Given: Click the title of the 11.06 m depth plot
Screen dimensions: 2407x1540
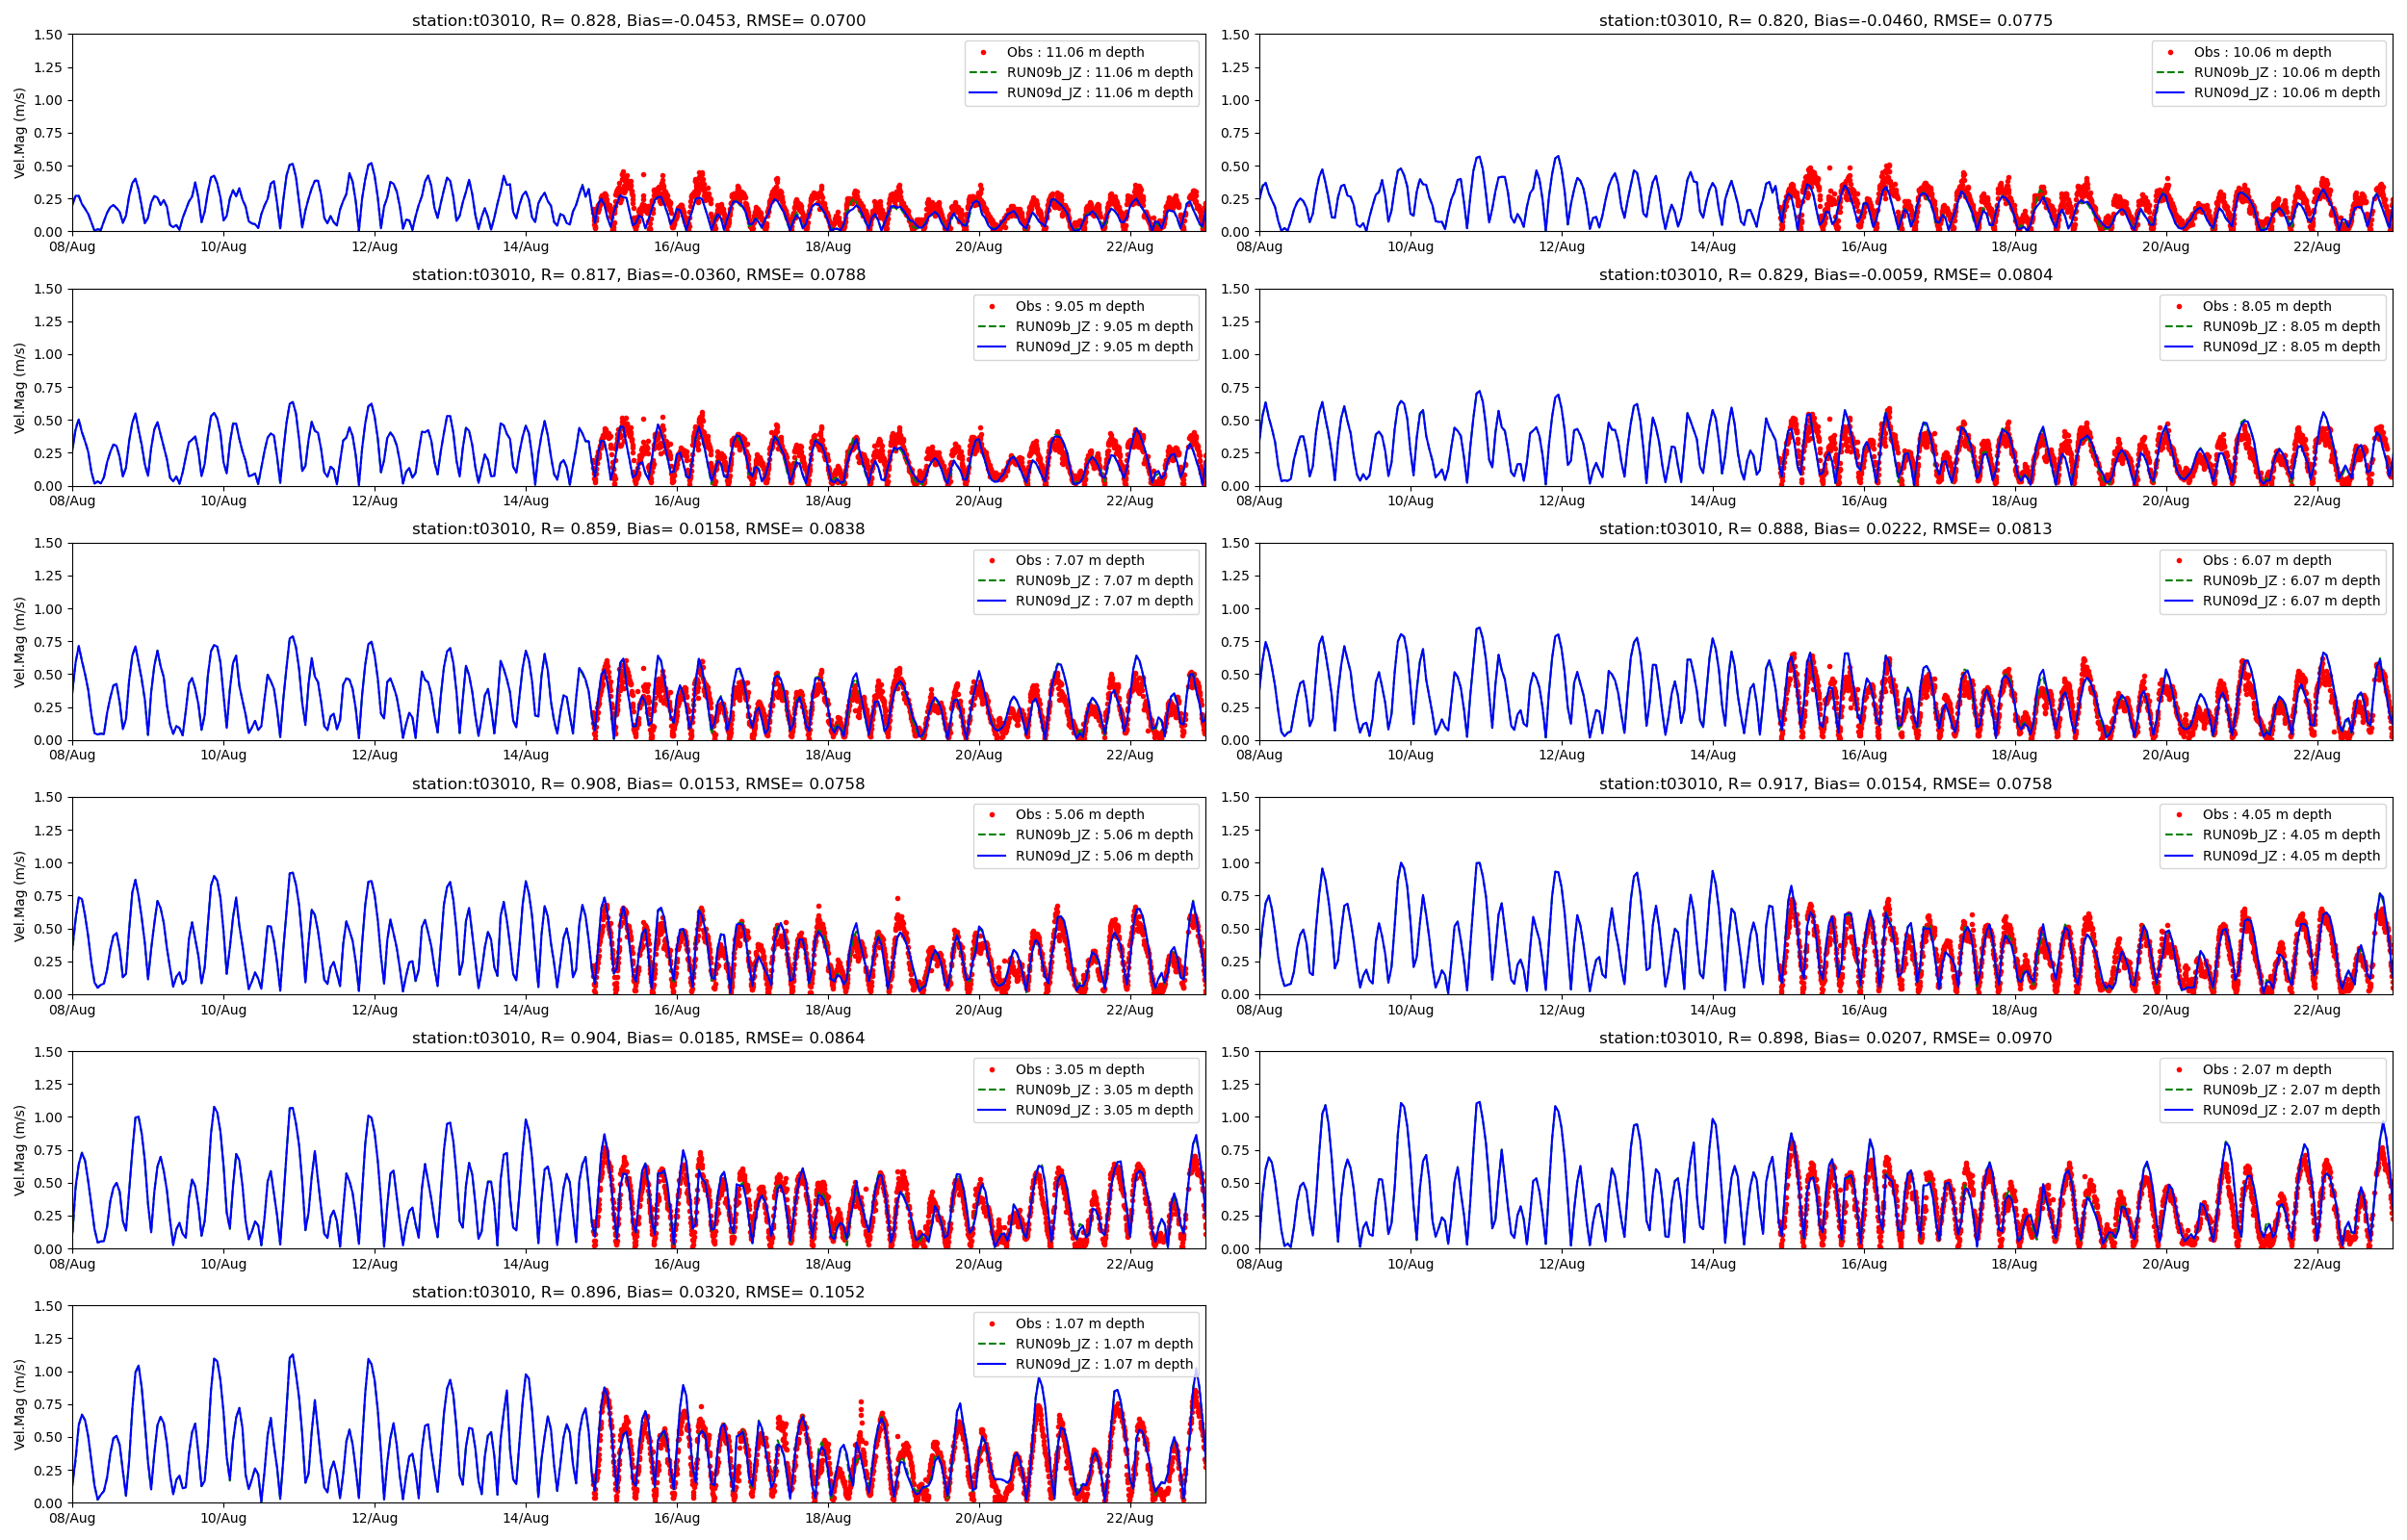Looking at the screenshot, I should [x=638, y=20].
